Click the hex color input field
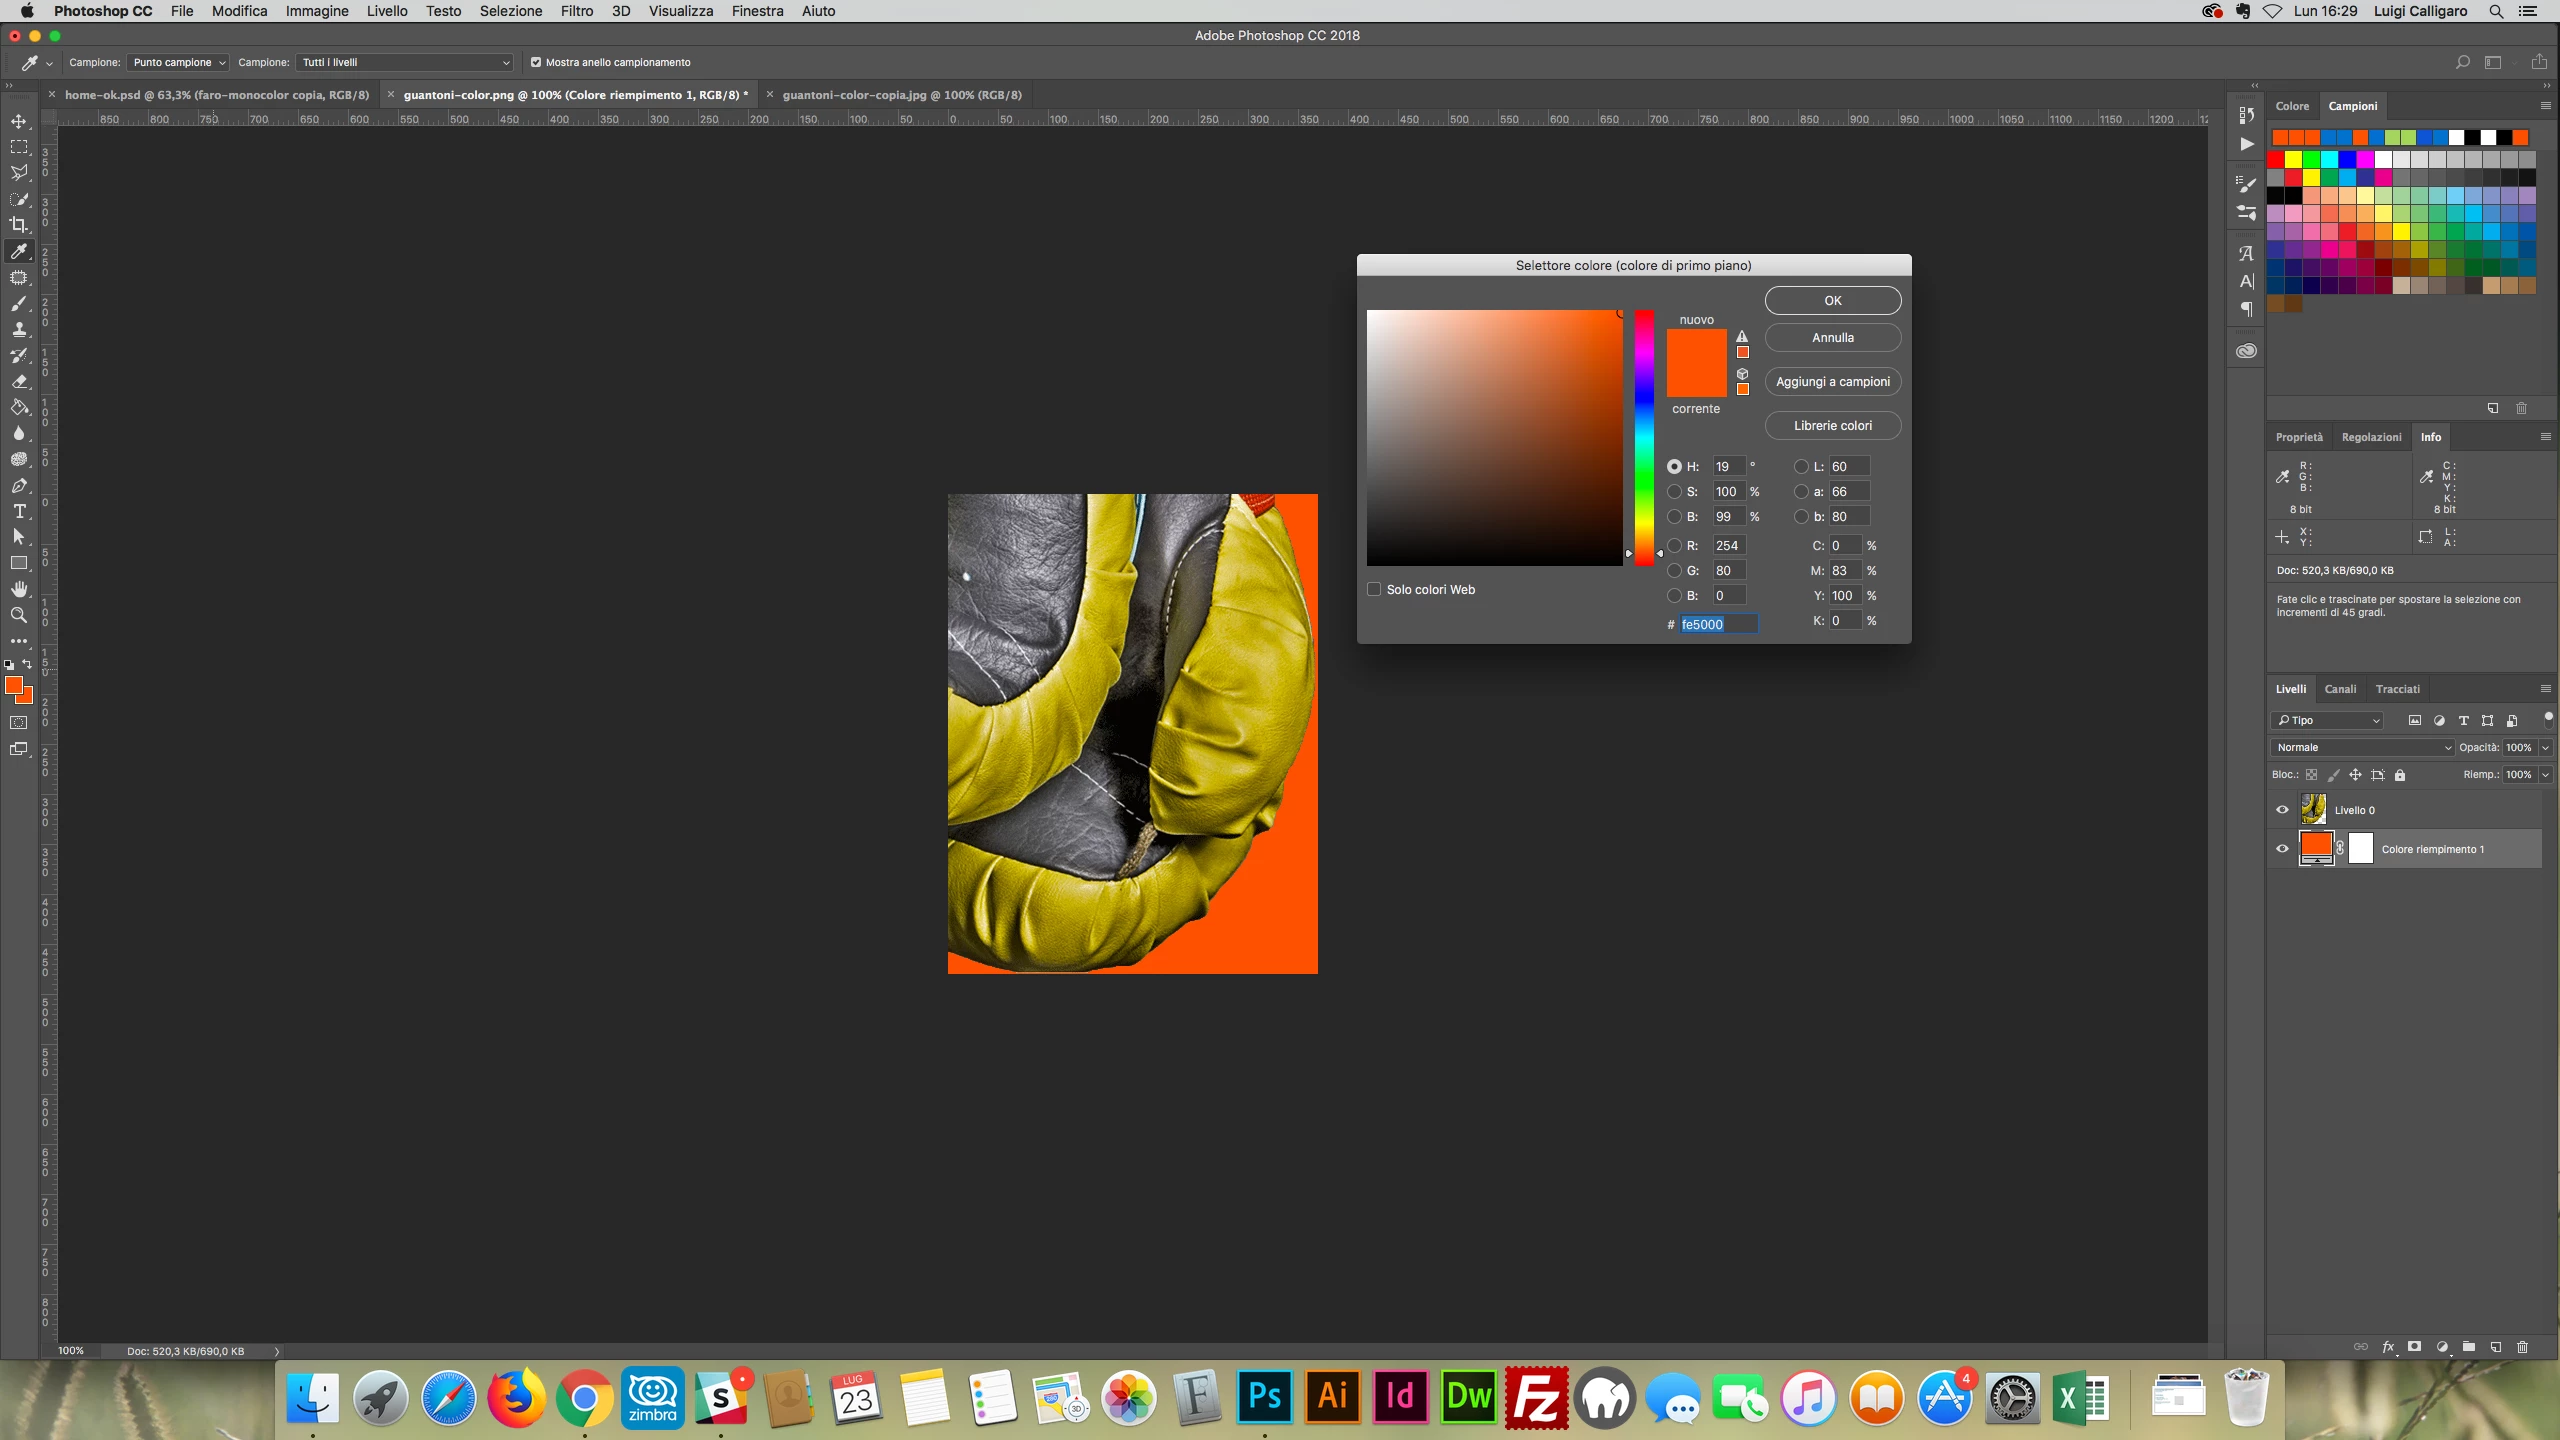This screenshot has width=2560, height=1440. (1717, 624)
